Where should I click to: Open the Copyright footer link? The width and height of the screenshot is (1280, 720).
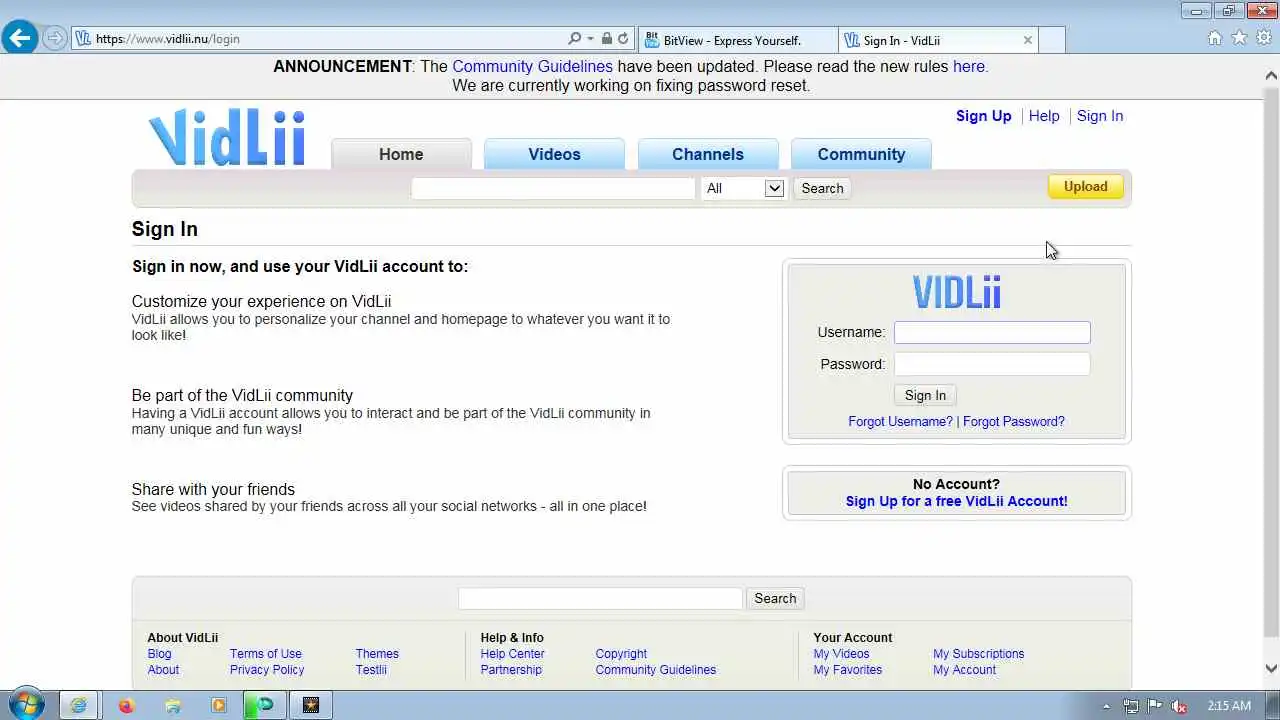pos(621,654)
